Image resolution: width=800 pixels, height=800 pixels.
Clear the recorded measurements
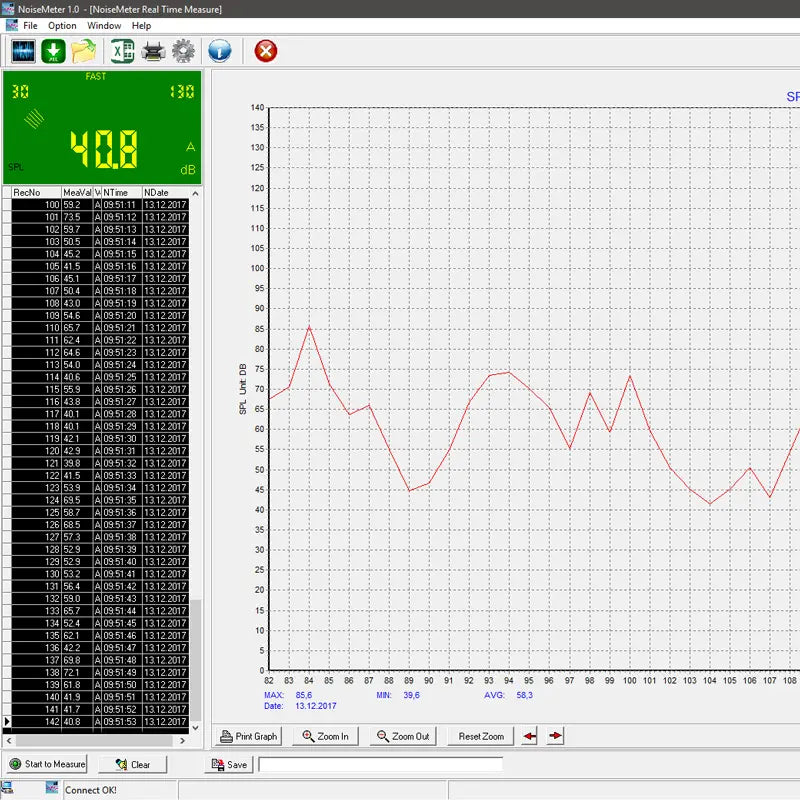coord(133,763)
